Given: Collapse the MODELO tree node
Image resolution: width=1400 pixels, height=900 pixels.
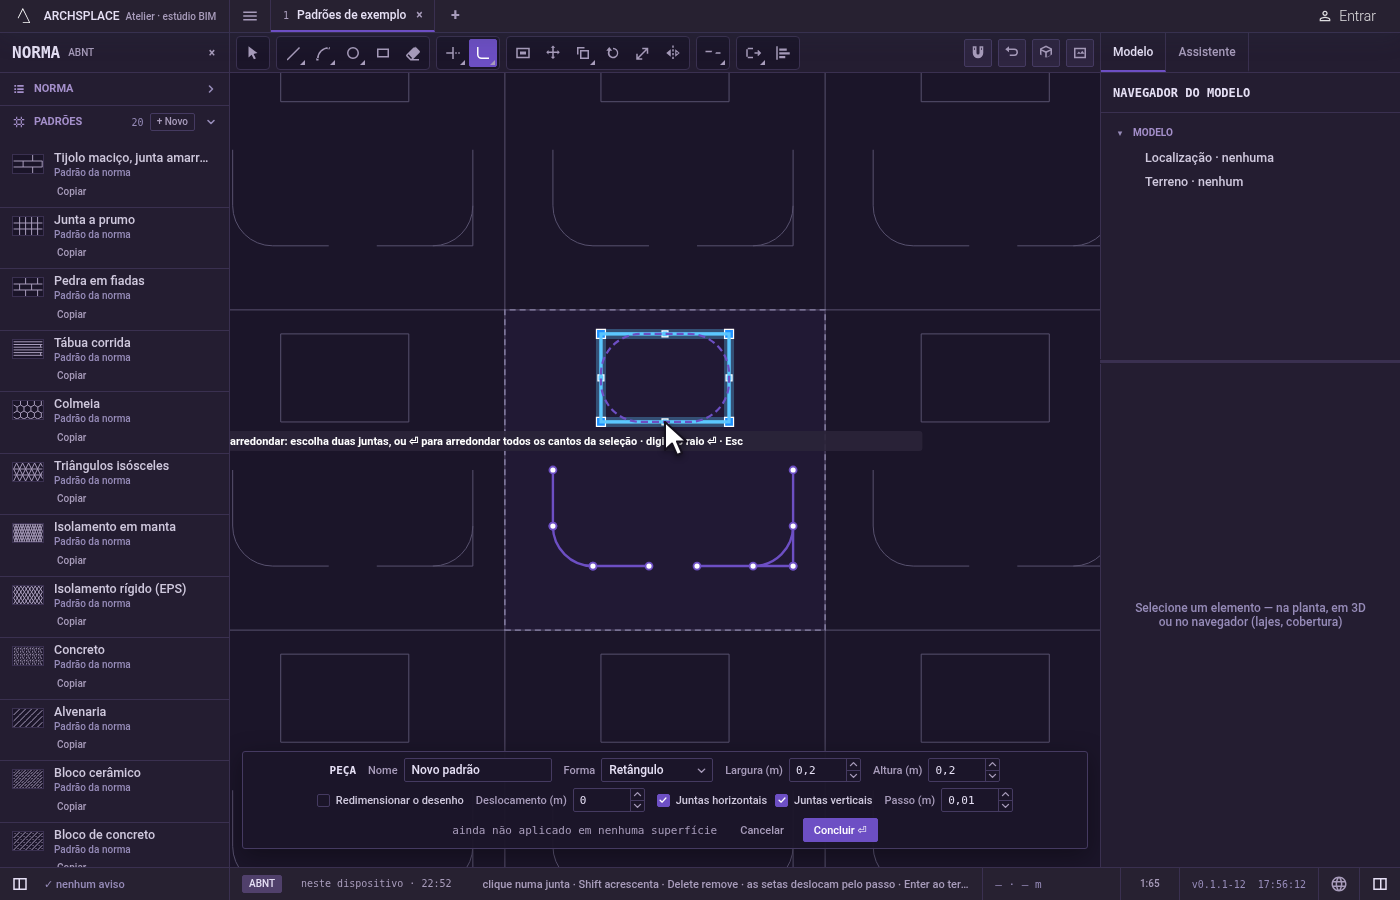Looking at the screenshot, I should click(1120, 132).
